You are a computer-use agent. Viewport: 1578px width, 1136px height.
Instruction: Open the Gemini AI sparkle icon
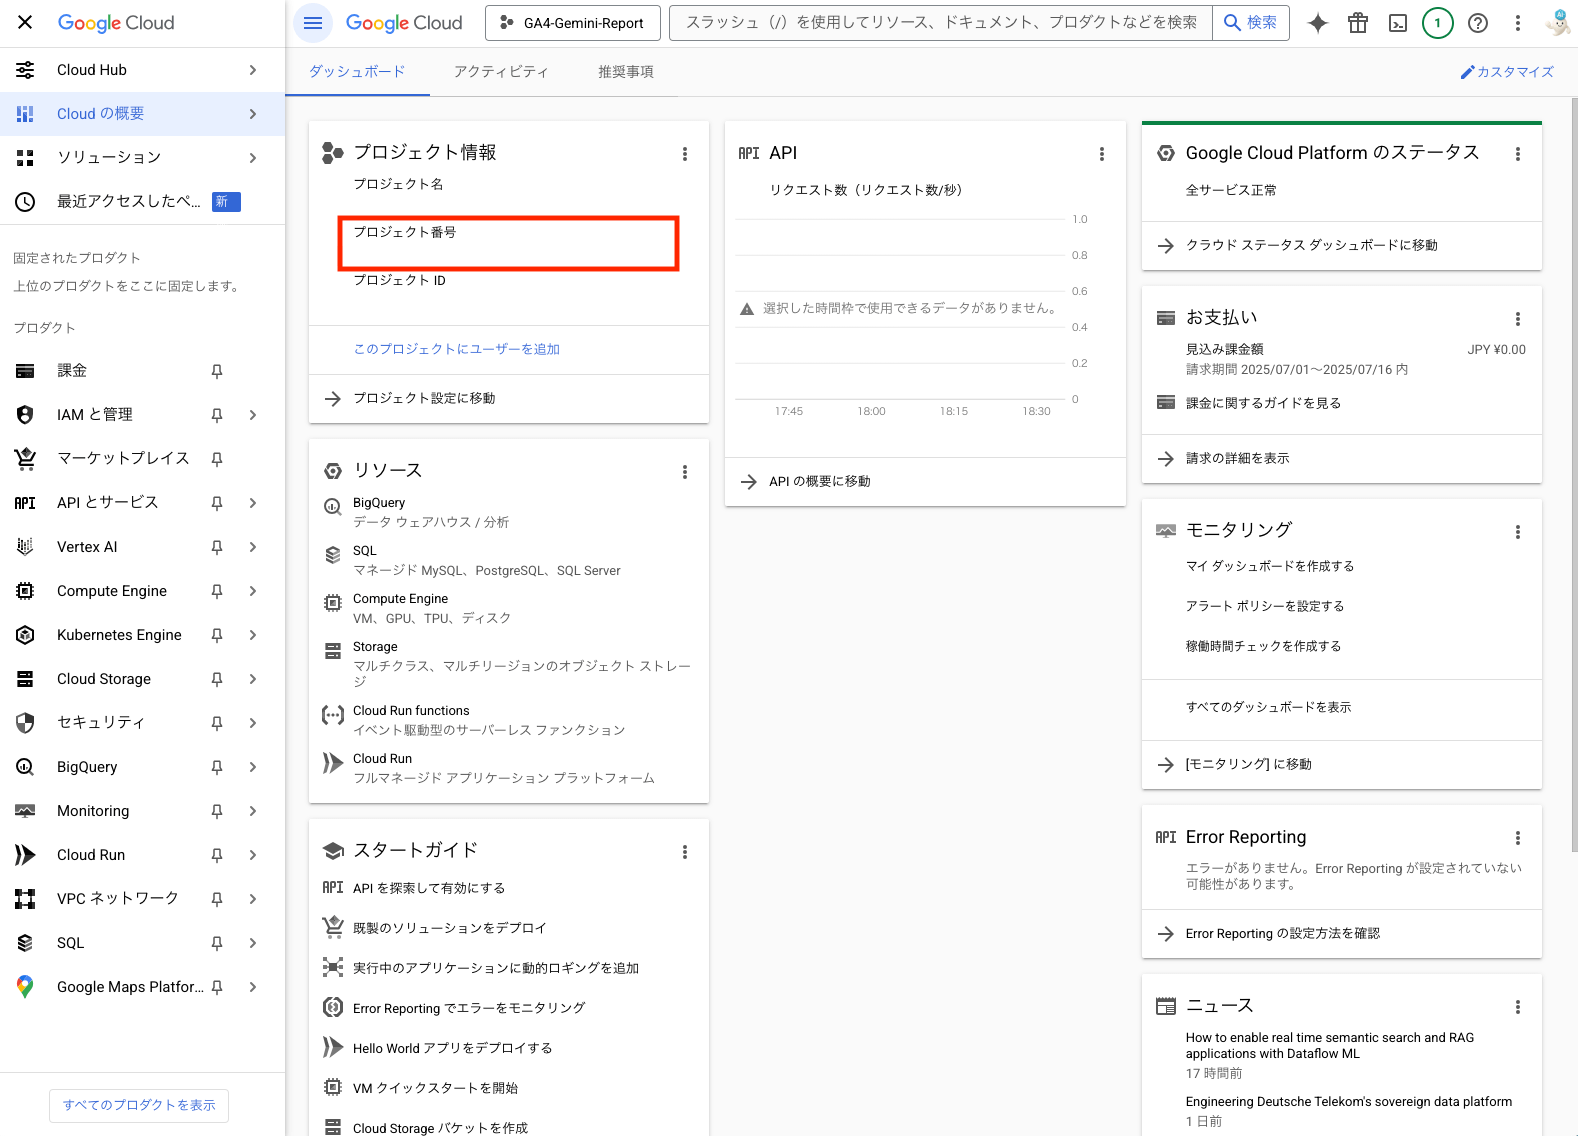[1318, 23]
